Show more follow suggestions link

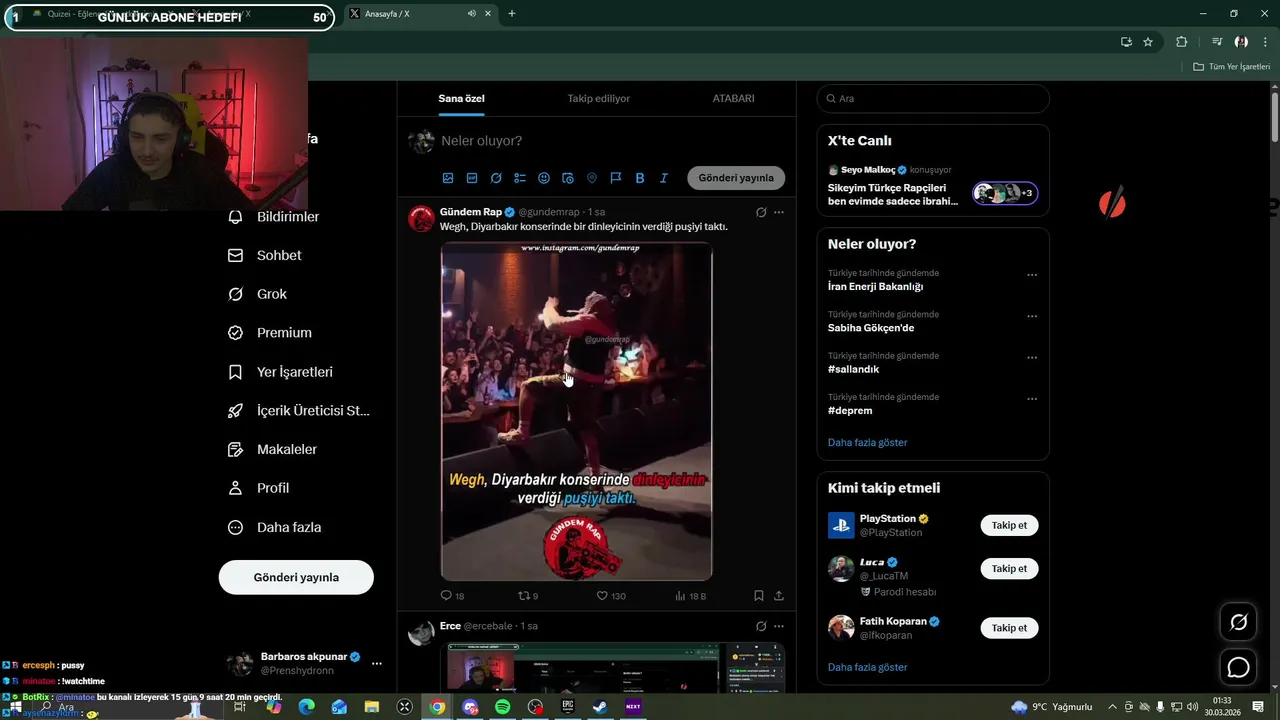[x=867, y=667]
